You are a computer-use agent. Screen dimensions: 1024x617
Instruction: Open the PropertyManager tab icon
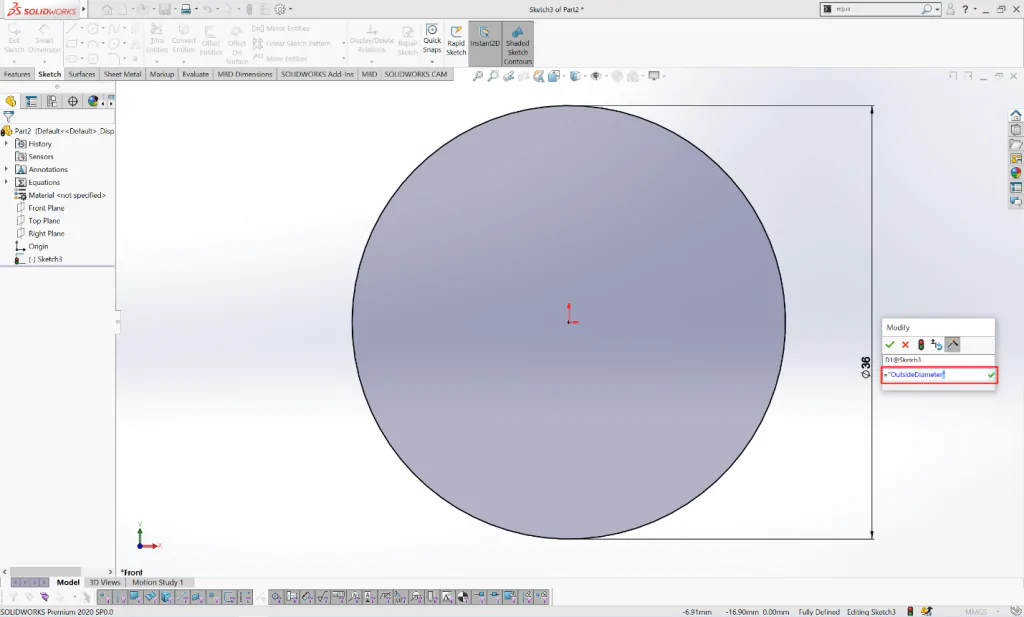coord(31,101)
